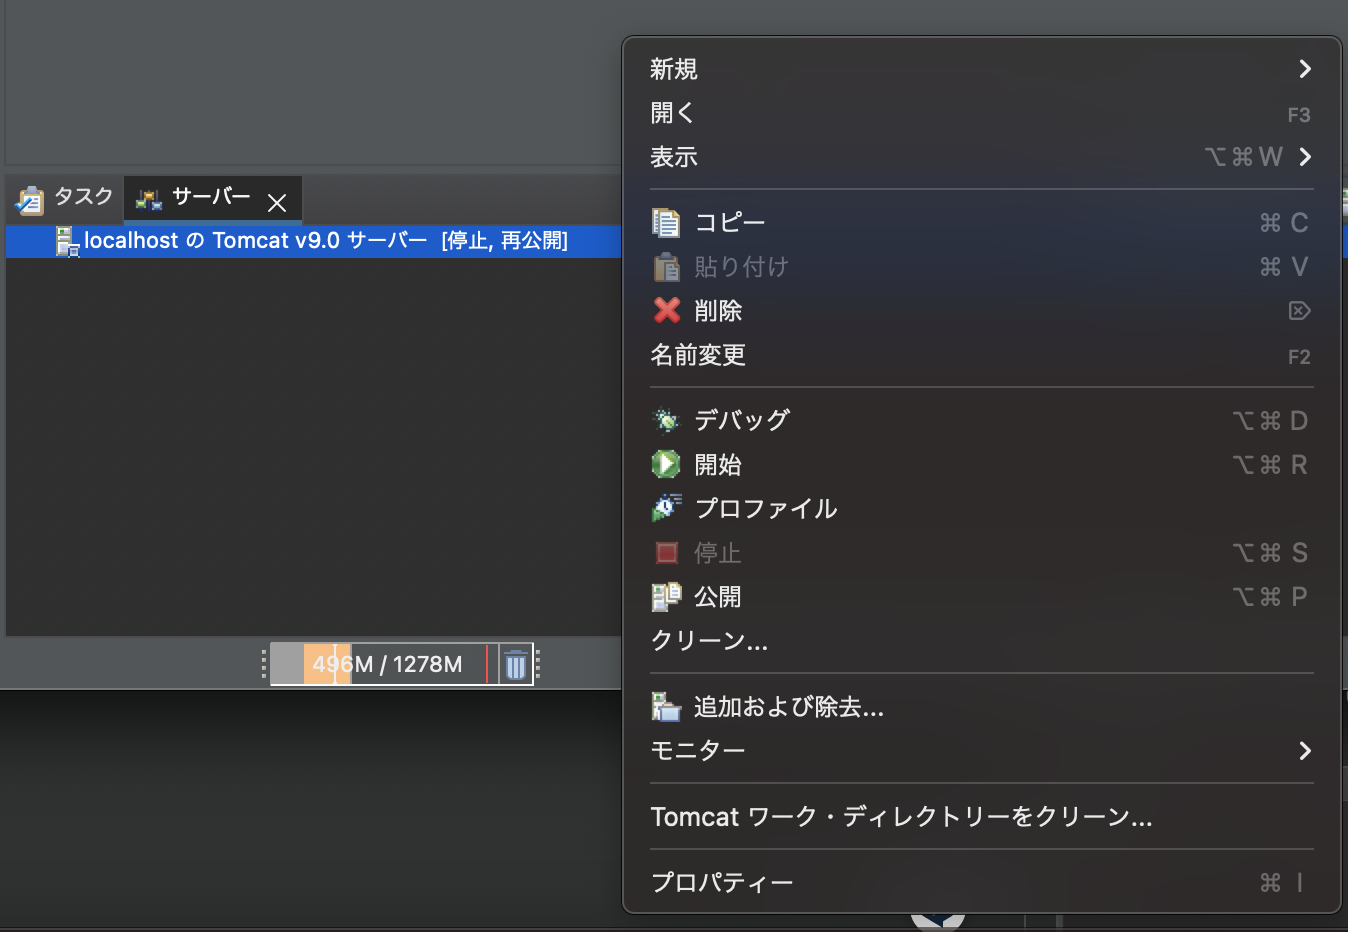Click the green Start icon to run Tomcat
Viewport: 1348px width, 932px height.
(666, 464)
